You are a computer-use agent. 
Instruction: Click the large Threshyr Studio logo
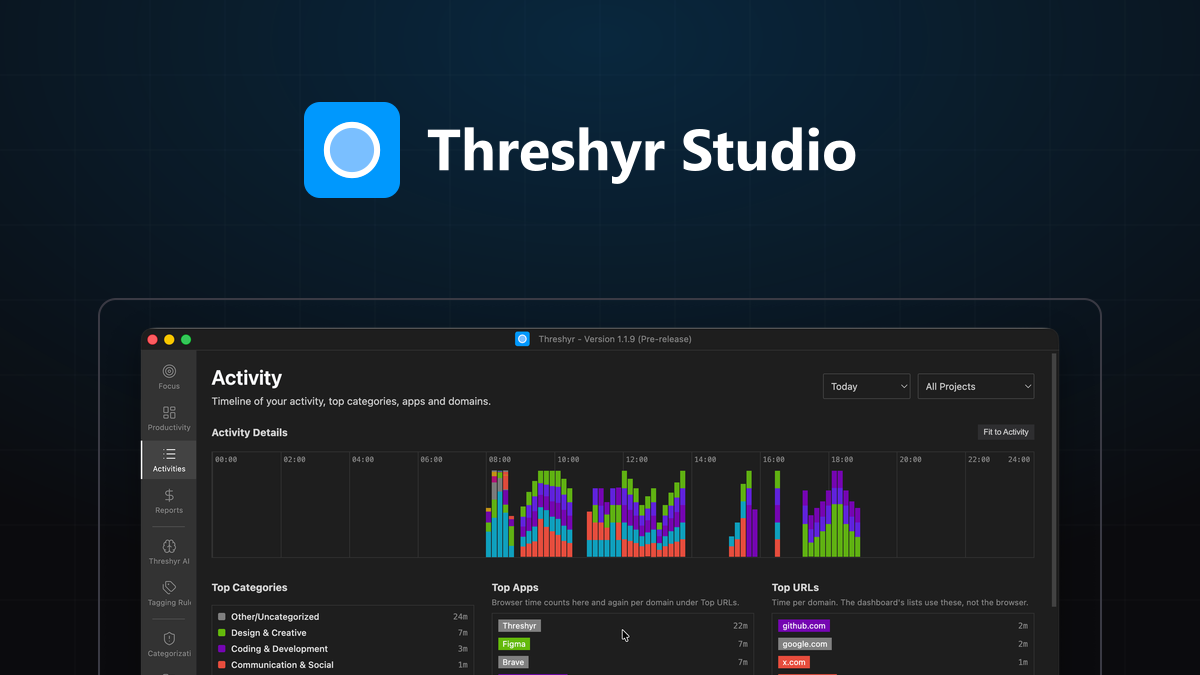352,150
